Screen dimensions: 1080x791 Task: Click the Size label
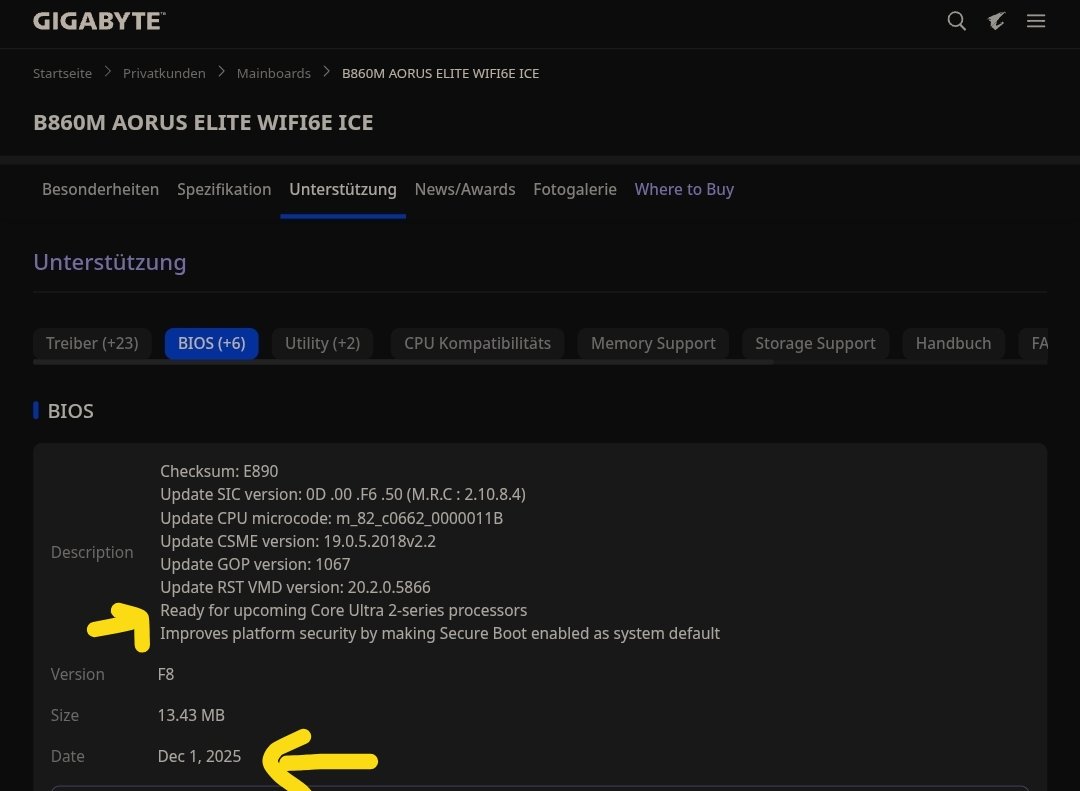(64, 715)
